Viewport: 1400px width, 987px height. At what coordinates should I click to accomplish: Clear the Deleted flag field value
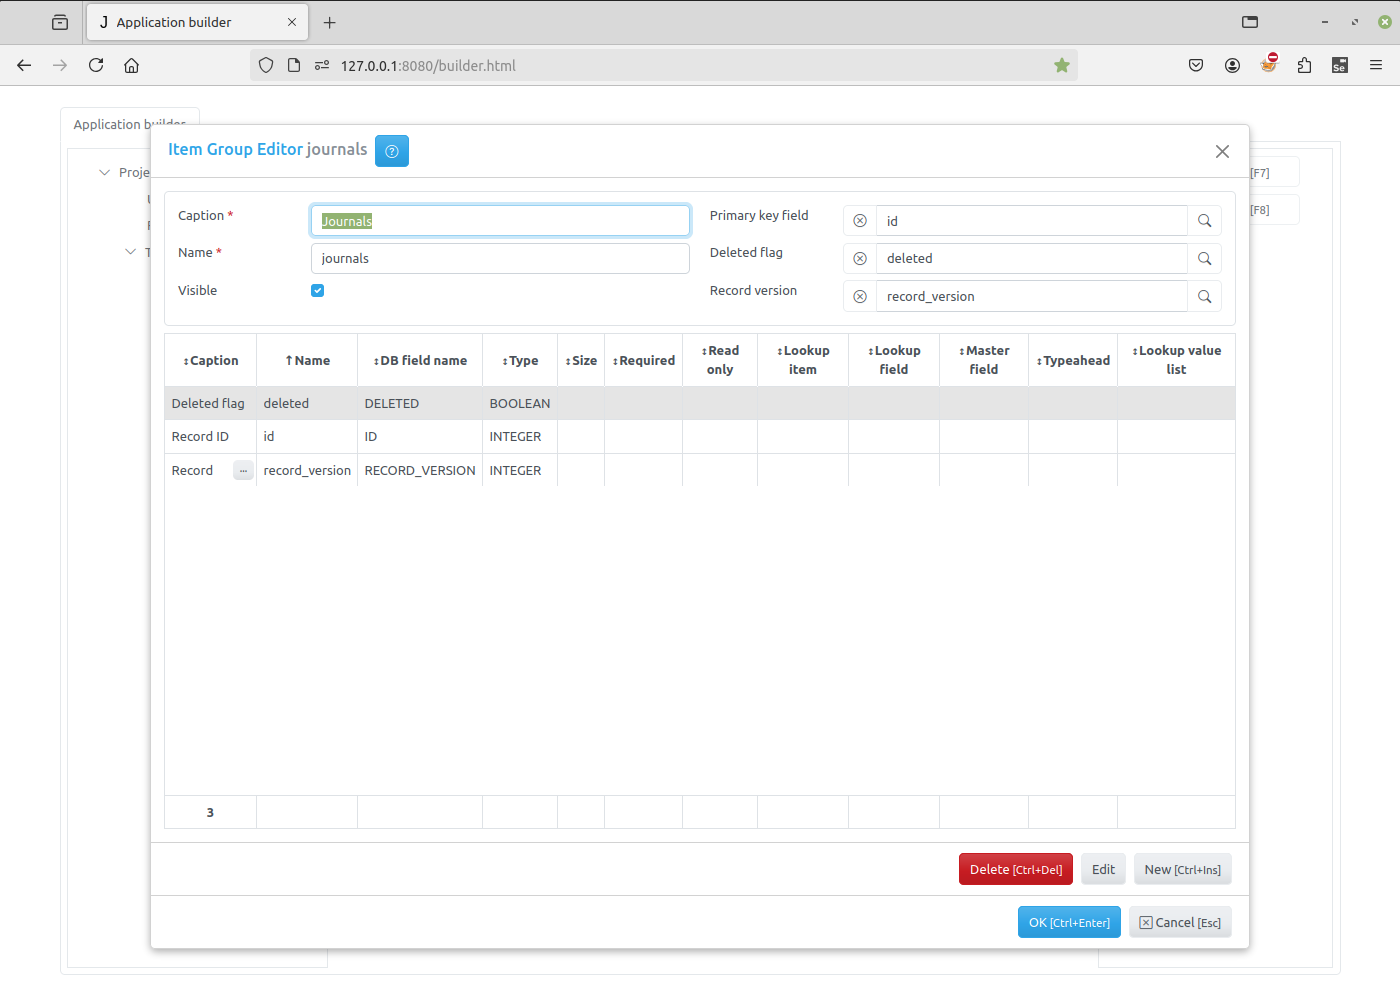tap(859, 259)
